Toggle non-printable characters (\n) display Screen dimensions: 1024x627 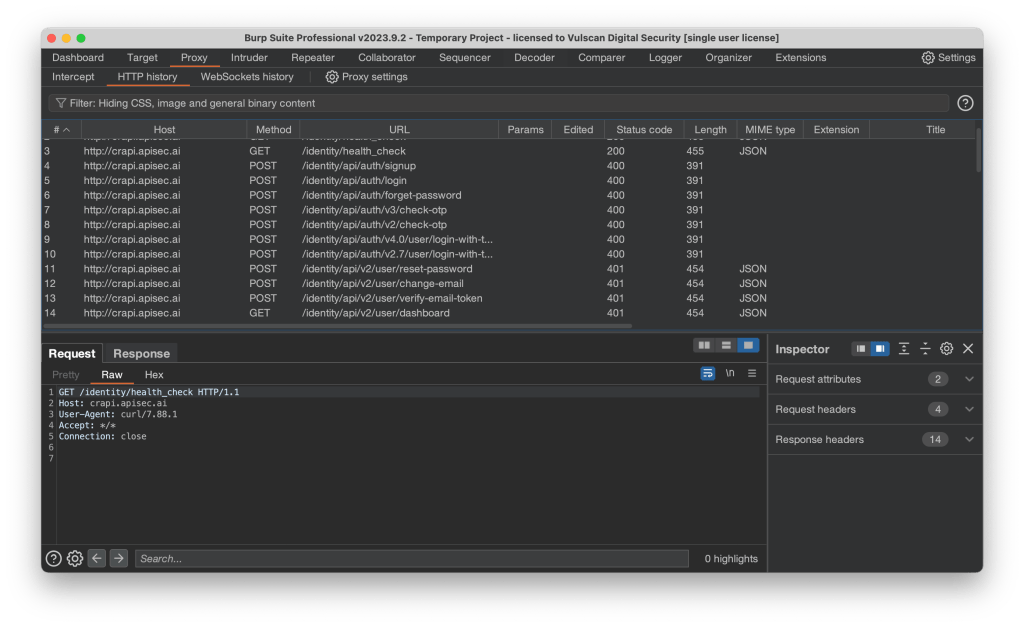tap(730, 374)
